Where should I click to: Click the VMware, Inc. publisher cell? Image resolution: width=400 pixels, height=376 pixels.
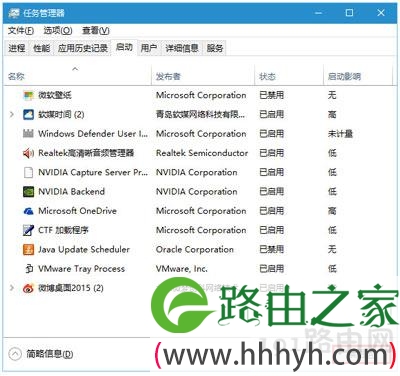pyautogui.click(x=182, y=269)
